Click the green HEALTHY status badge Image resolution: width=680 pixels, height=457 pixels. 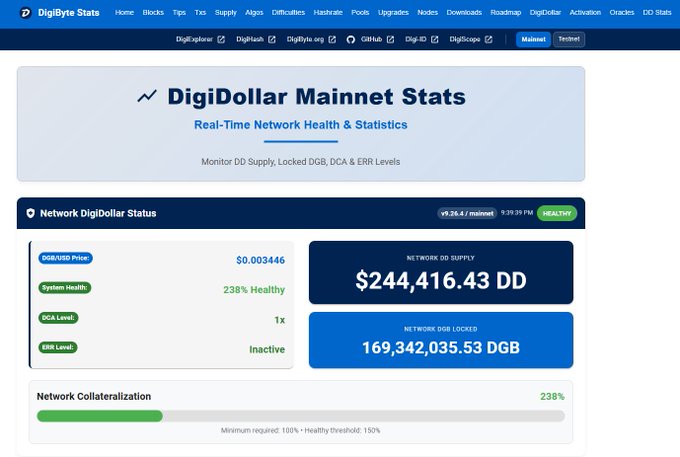coord(557,213)
